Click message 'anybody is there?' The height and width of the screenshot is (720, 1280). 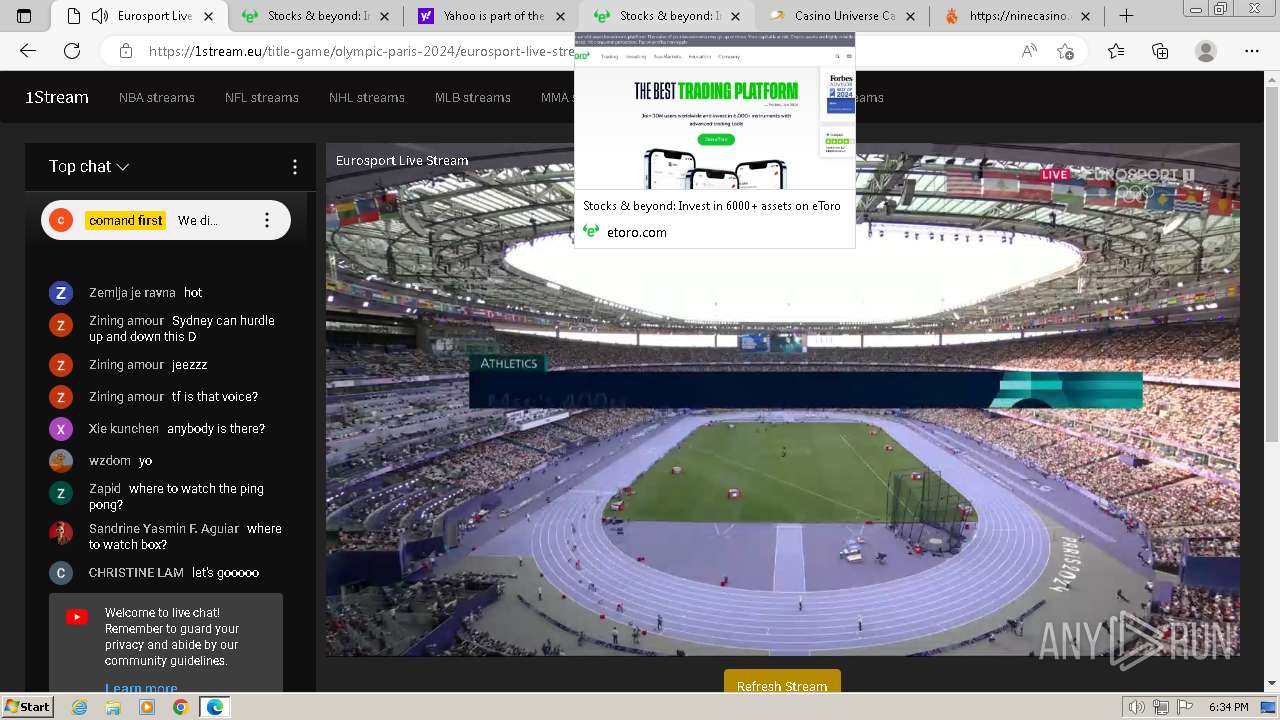216,429
